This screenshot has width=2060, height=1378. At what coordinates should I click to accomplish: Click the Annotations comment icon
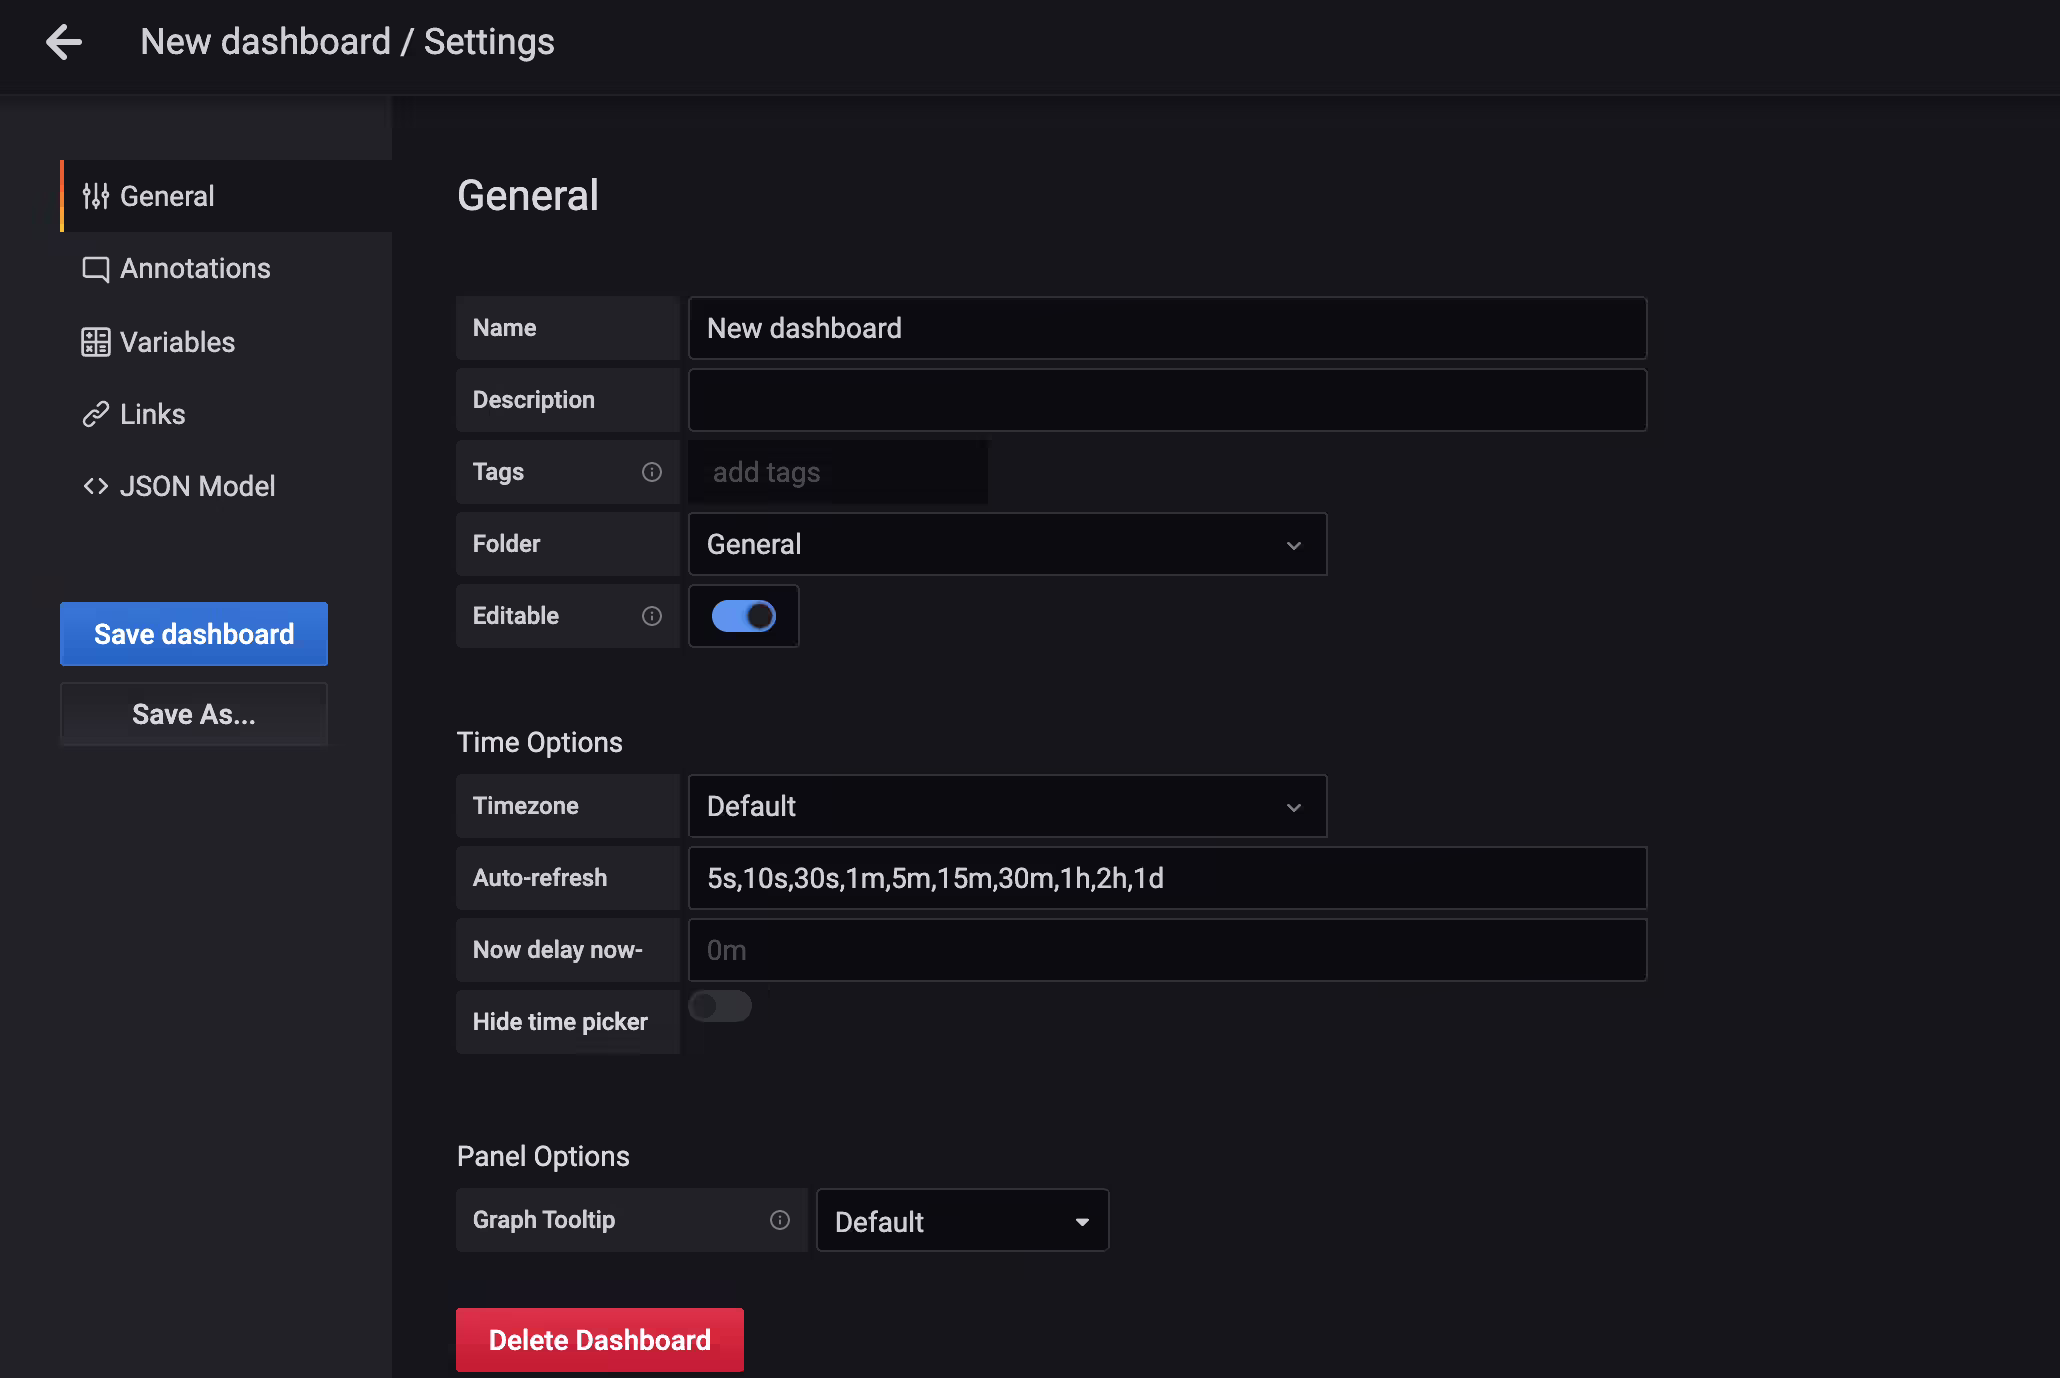96,269
